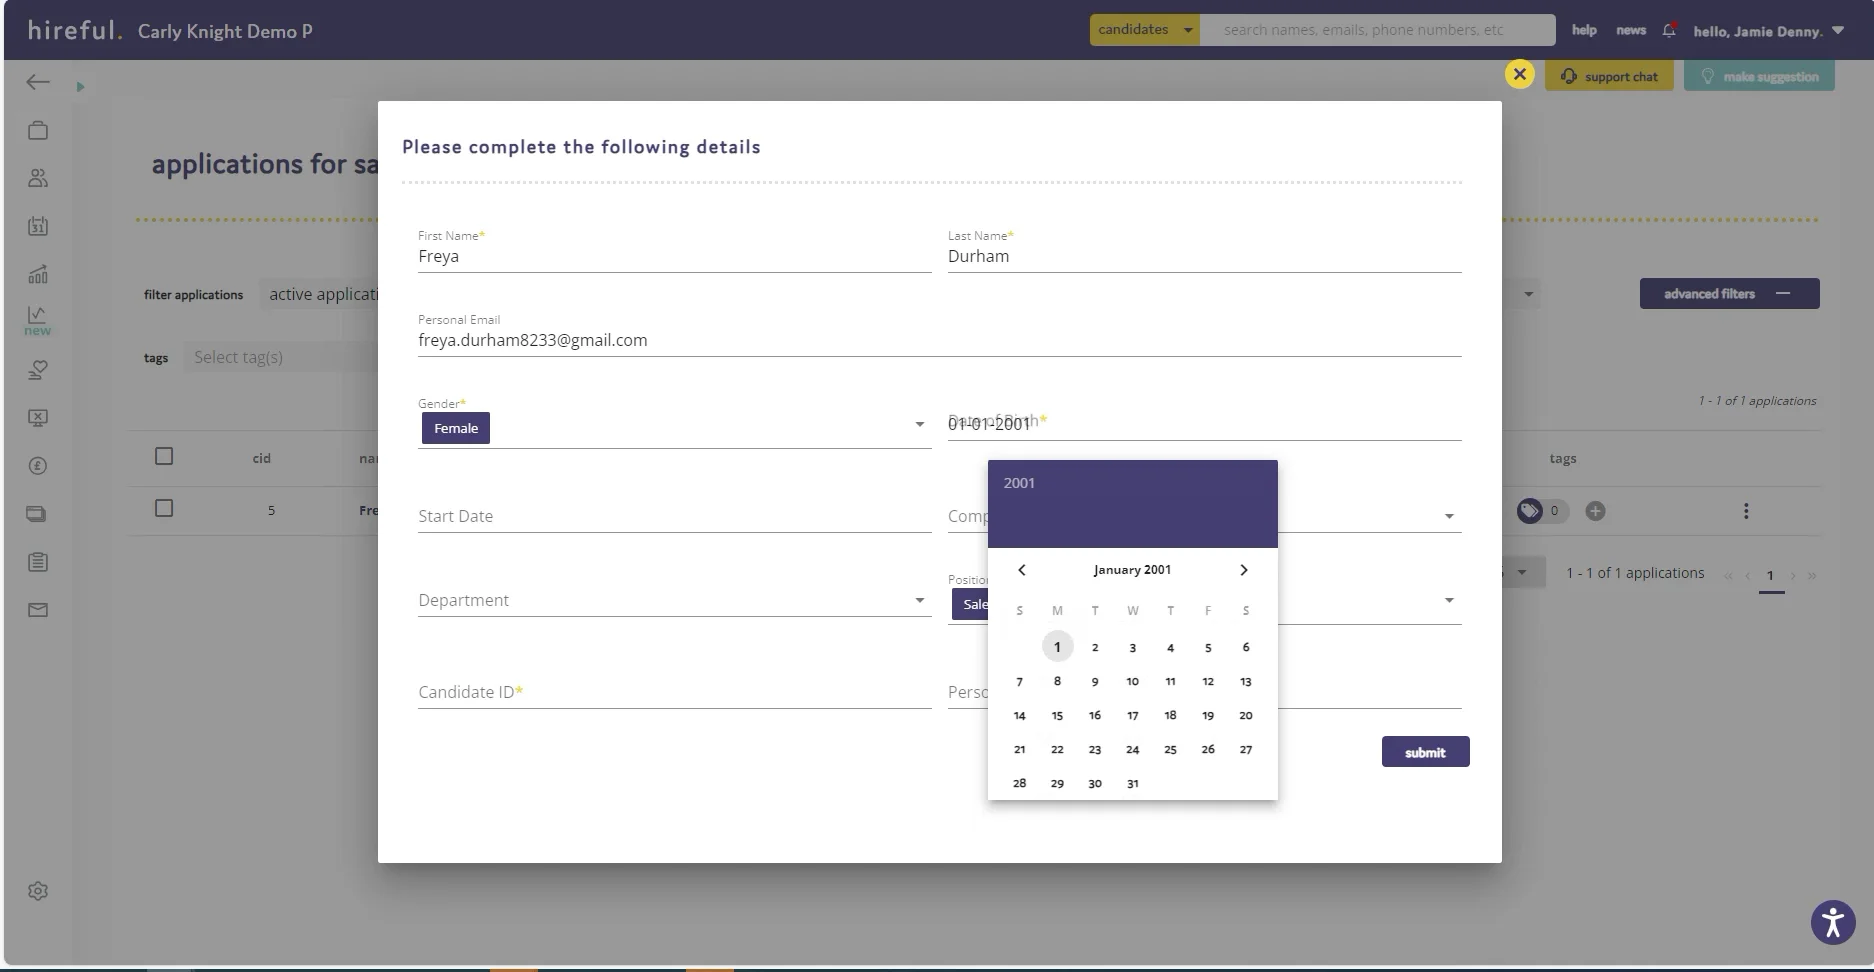Select the year 2001 header in calendar
This screenshot has width=1874, height=972.
[x=1019, y=483]
